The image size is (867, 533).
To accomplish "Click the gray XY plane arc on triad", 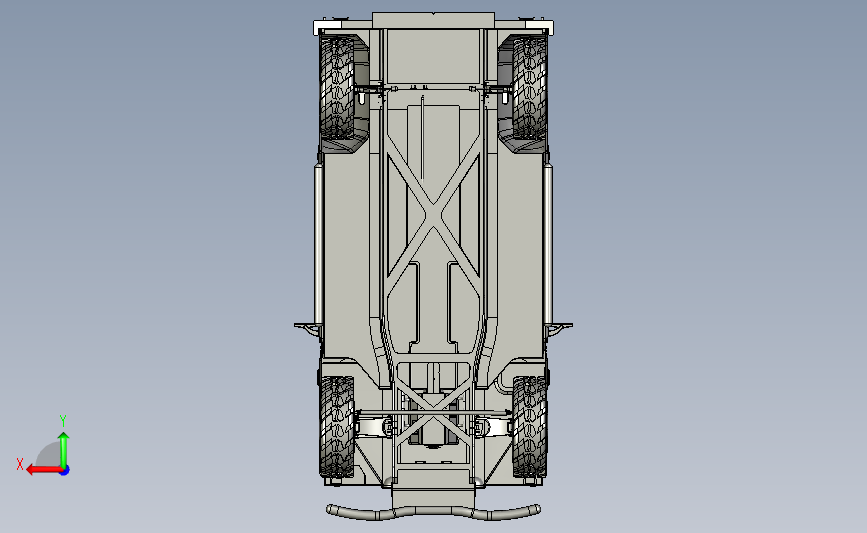I will click(x=49, y=454).
